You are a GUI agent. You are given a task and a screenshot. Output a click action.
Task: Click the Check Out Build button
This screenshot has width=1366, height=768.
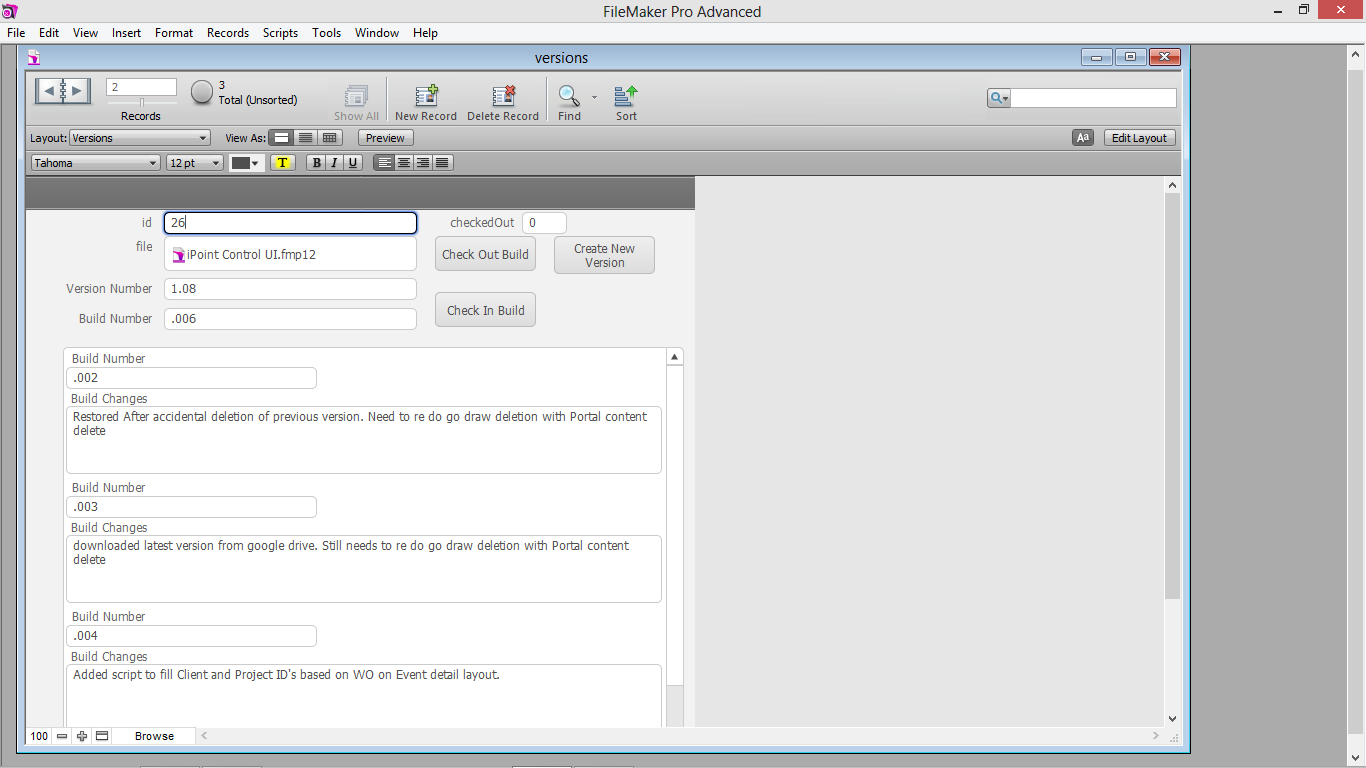click(485, 254)
